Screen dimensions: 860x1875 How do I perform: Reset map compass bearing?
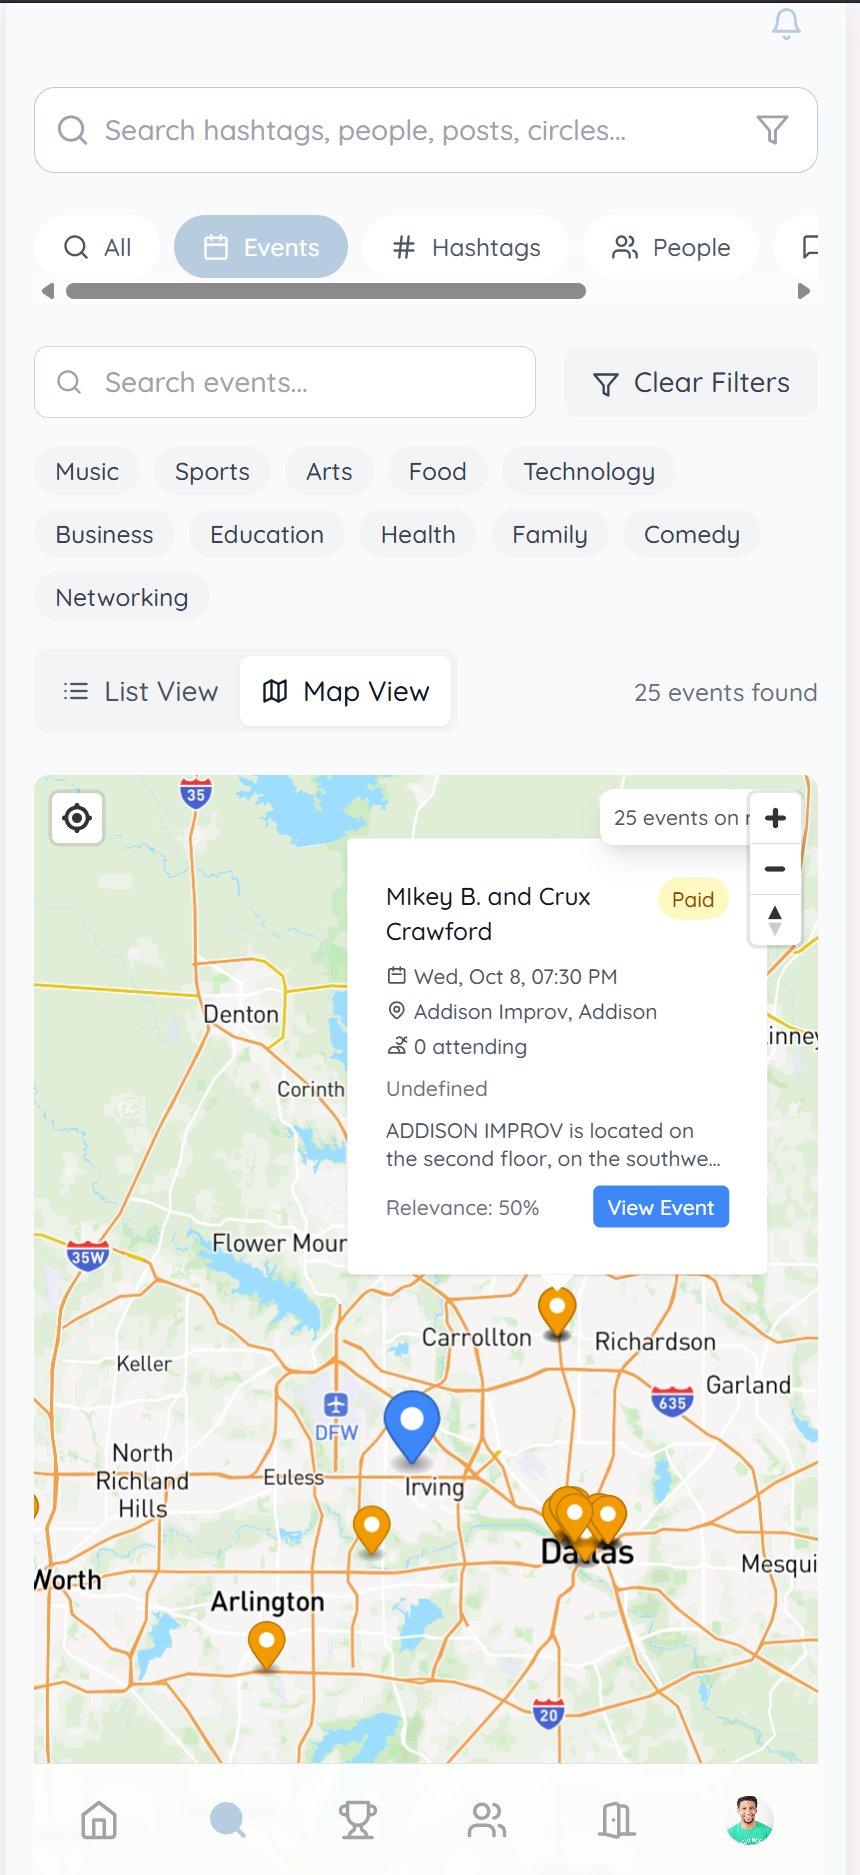[x=775, y=920]
